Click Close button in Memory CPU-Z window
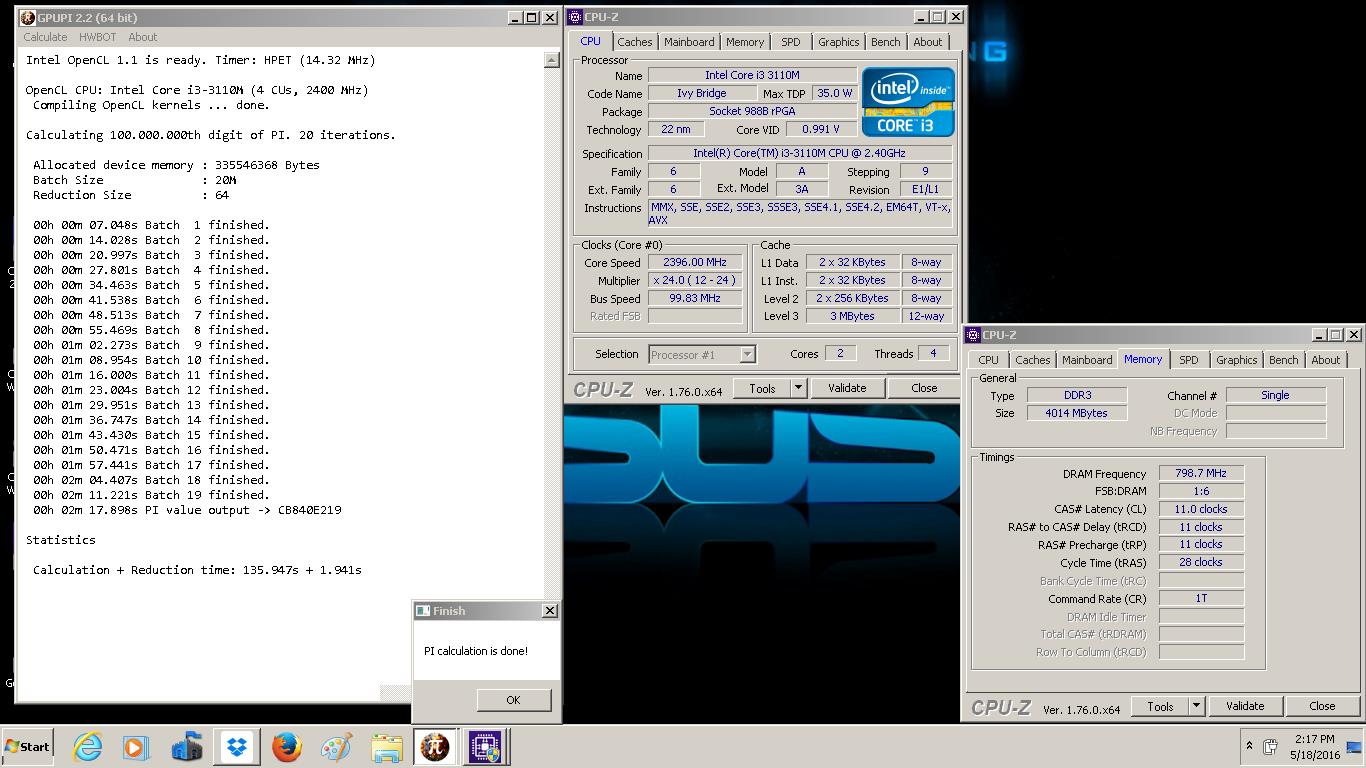This screenshot has height=768, width=1366. click(x=1322, y=706)
